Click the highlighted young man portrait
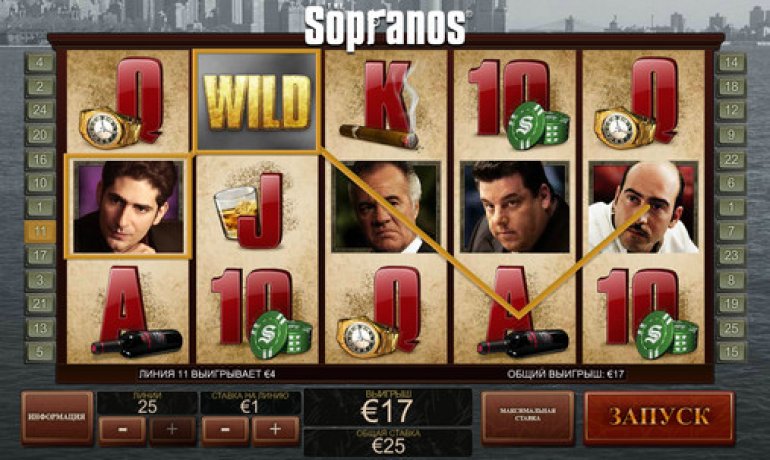The image size is (770, 460). pos(128,205)
